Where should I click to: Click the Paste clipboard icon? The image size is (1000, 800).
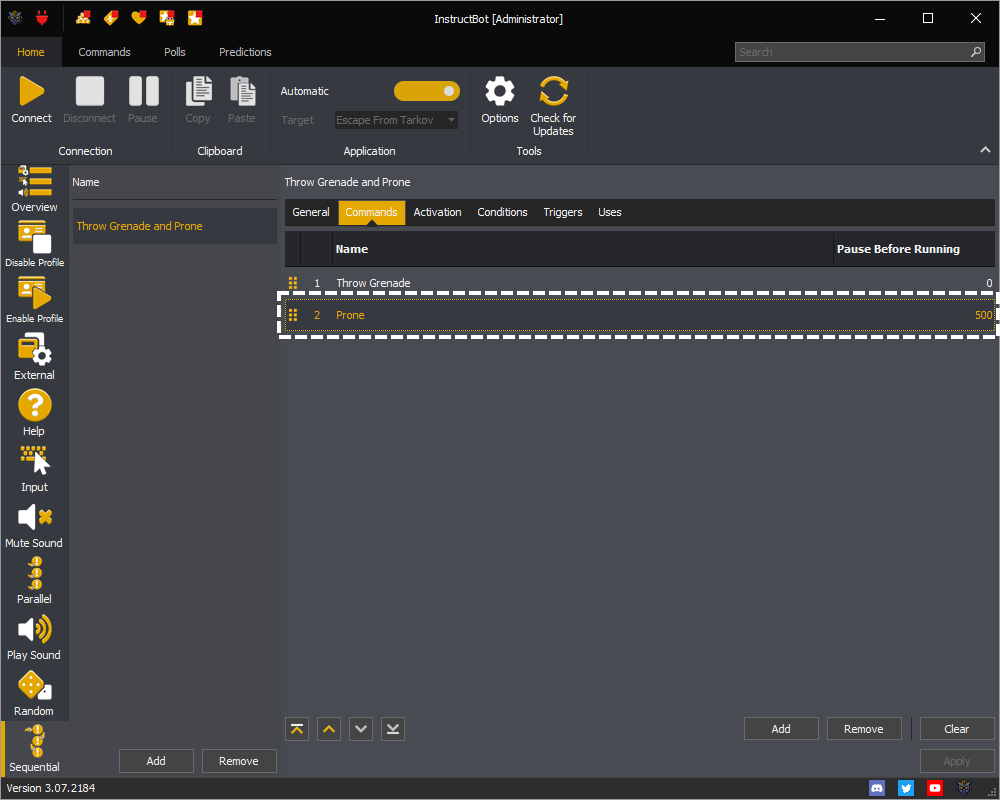coord(242,91)
